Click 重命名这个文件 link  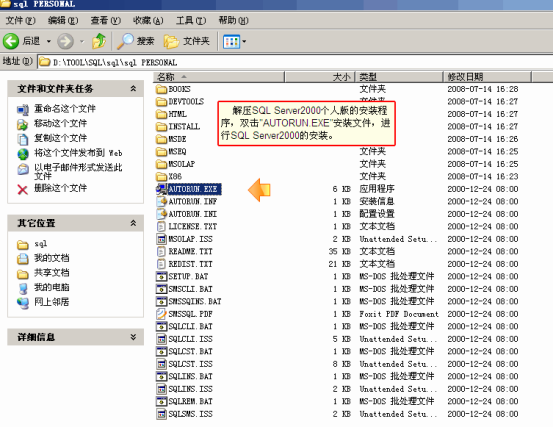pos(65,109)
